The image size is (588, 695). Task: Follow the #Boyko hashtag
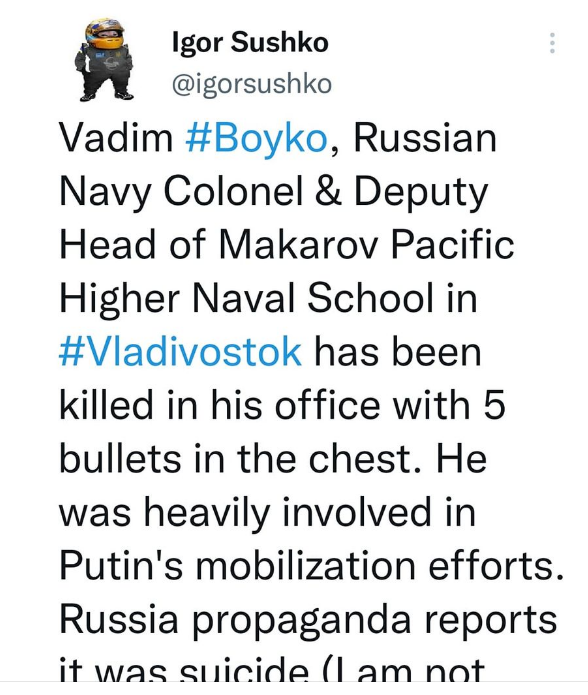pyautogui.click(x=257, y=139)
